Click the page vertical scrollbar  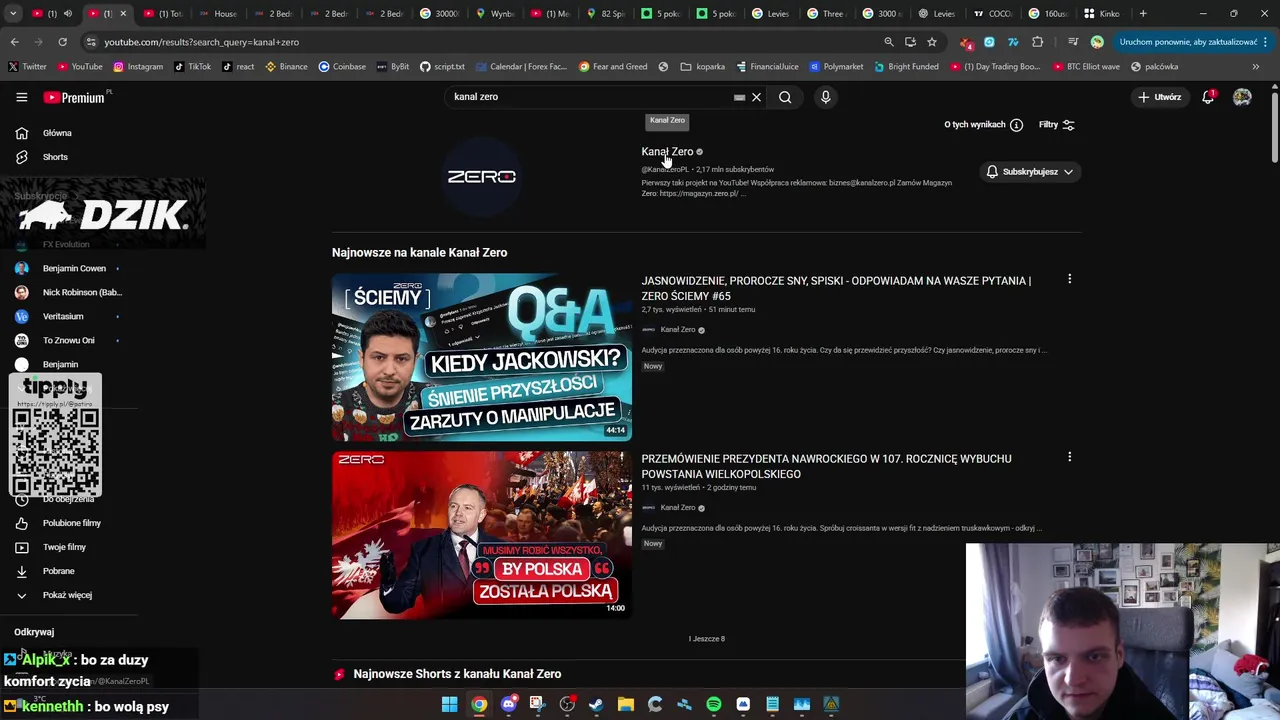click(x=1274, y=125)
